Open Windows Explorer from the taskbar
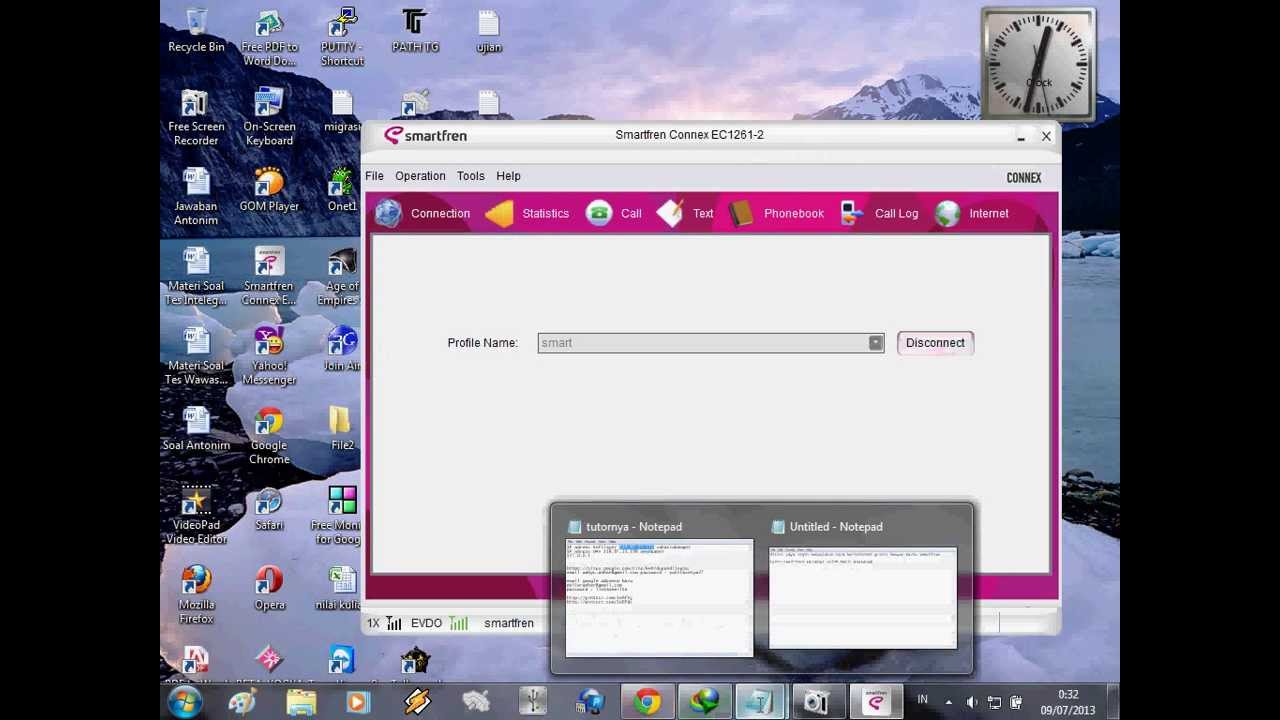Viewport: 1280px width, 720px height. (300, 702)
